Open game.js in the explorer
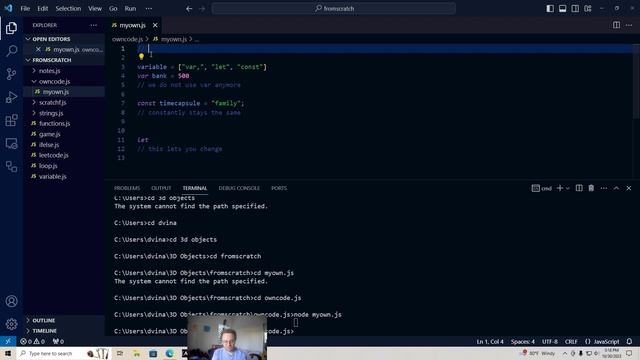 pyautogui.click(x=50, y=134)
